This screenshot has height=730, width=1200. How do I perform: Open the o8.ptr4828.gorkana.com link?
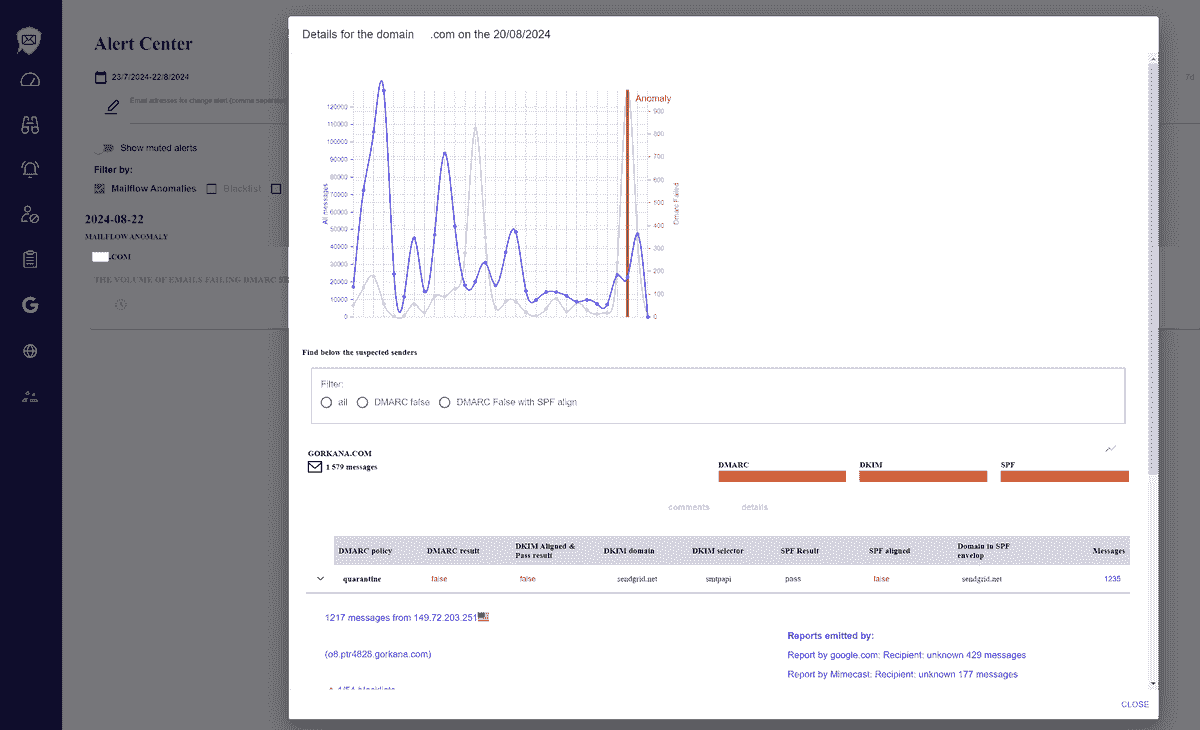[378, 654]
